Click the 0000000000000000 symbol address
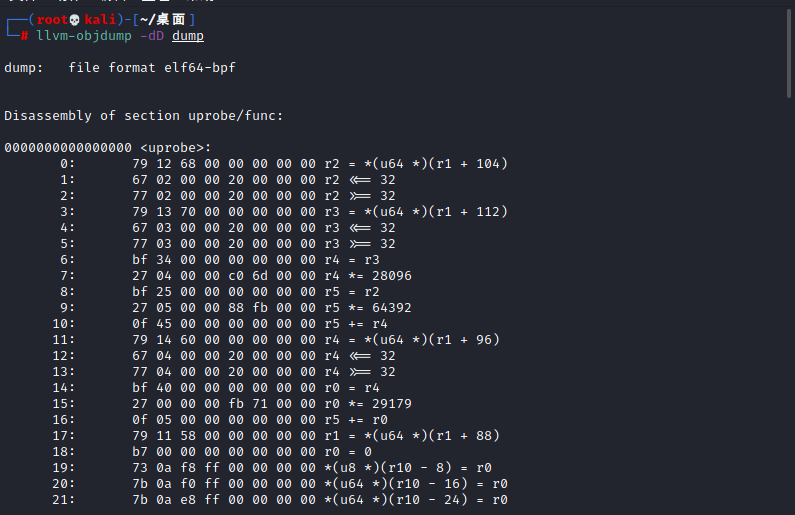 [x=68, y=148]
